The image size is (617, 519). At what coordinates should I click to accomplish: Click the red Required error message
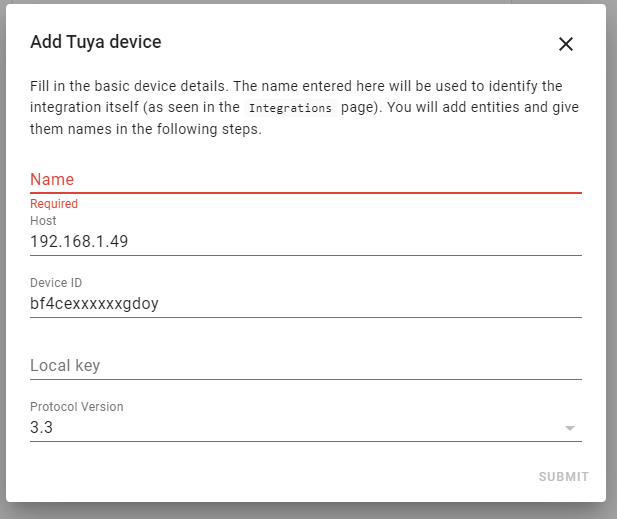[54, 204]
